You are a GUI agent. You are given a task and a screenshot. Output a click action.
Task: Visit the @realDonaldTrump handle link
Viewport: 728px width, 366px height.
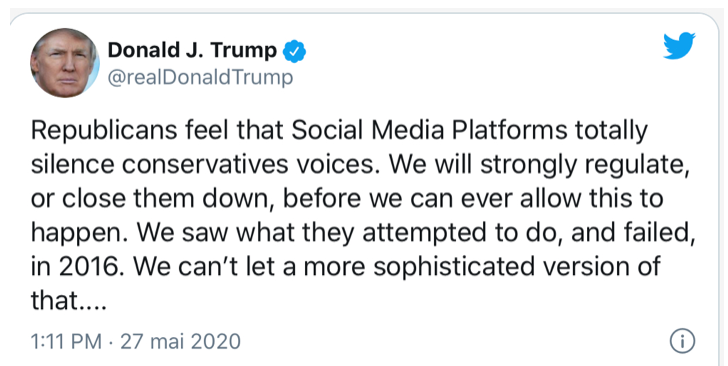click(x=200, y=78)
